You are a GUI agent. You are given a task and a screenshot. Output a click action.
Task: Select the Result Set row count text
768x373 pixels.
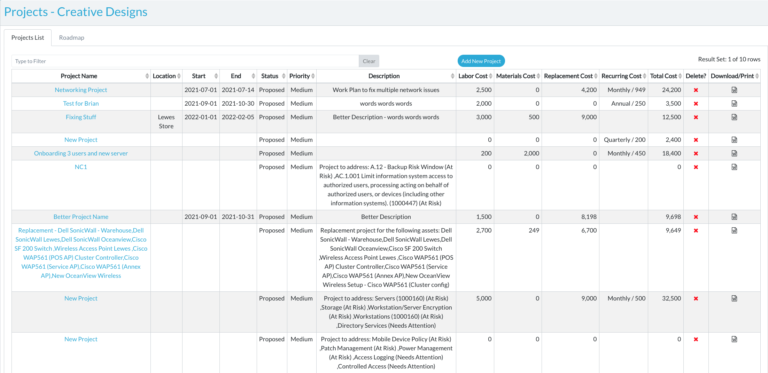(729, 59)
